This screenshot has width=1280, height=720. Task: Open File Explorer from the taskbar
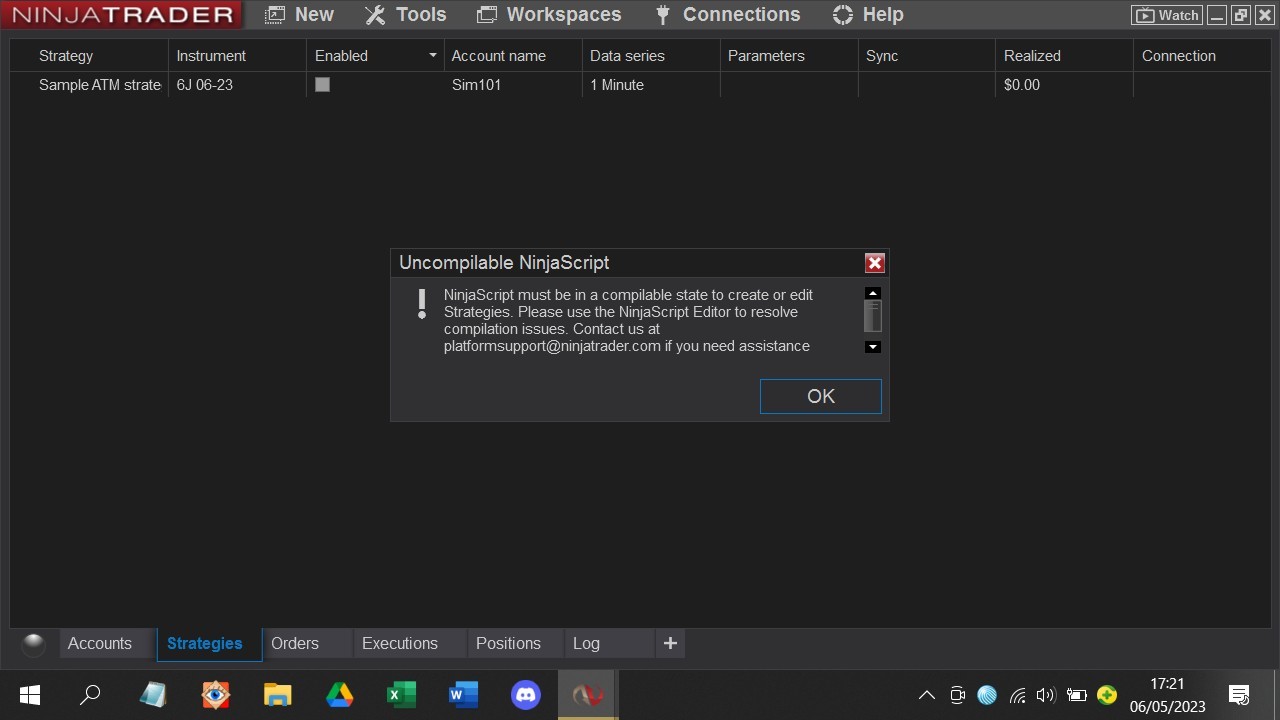277,695
